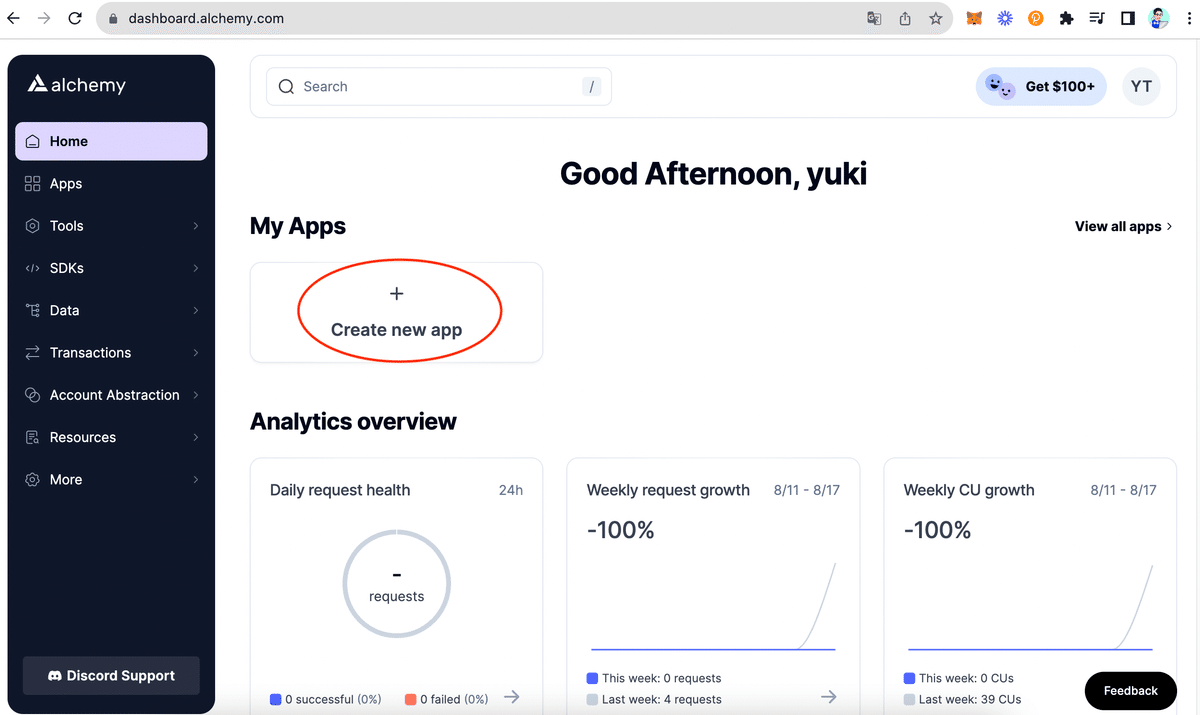Click the media control playlist icon

(x=1097, y=18)
